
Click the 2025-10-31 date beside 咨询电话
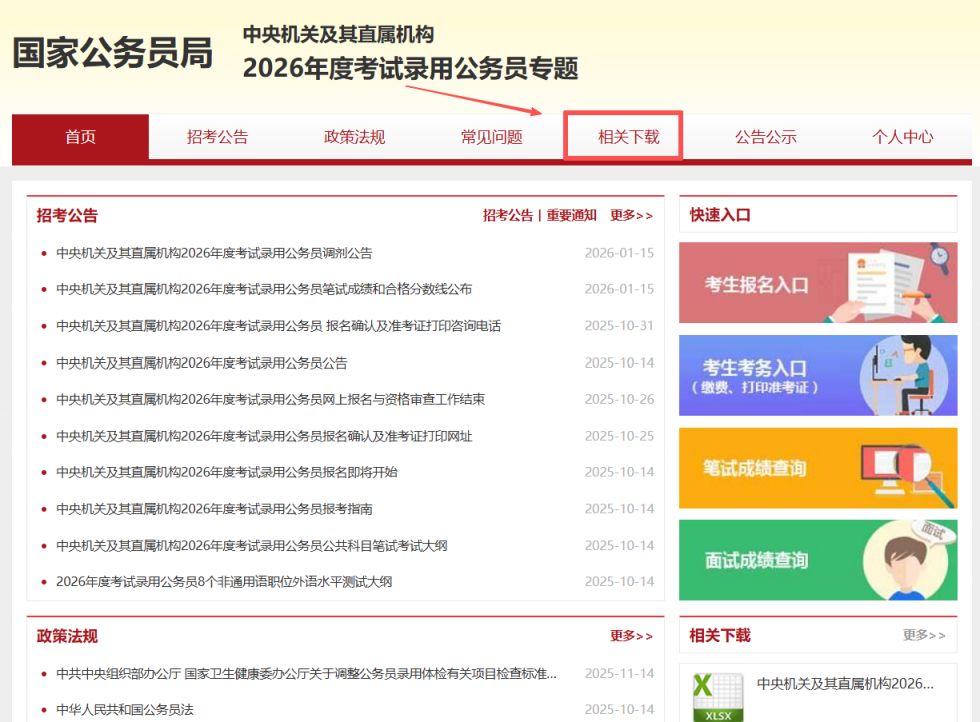click(x=619, y=326)
